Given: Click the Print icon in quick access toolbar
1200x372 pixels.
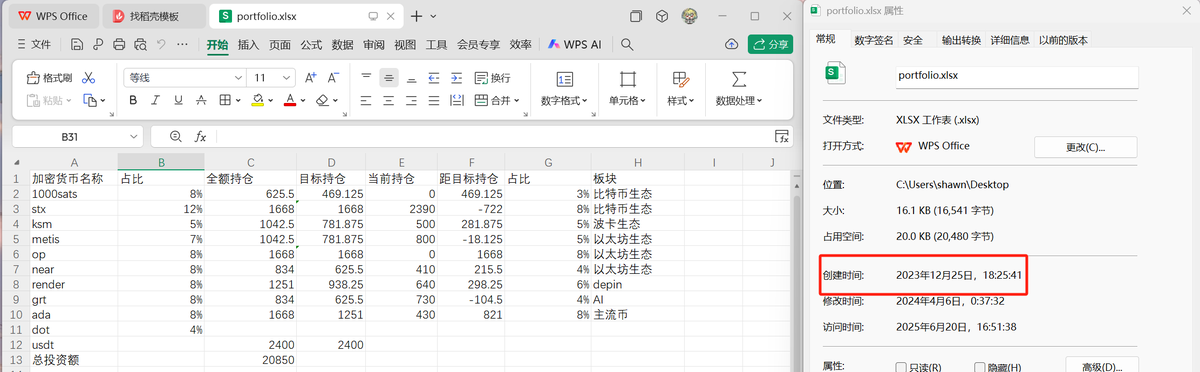Looking at the screenshot, I should pyautogui.click(x=119, y=44).
